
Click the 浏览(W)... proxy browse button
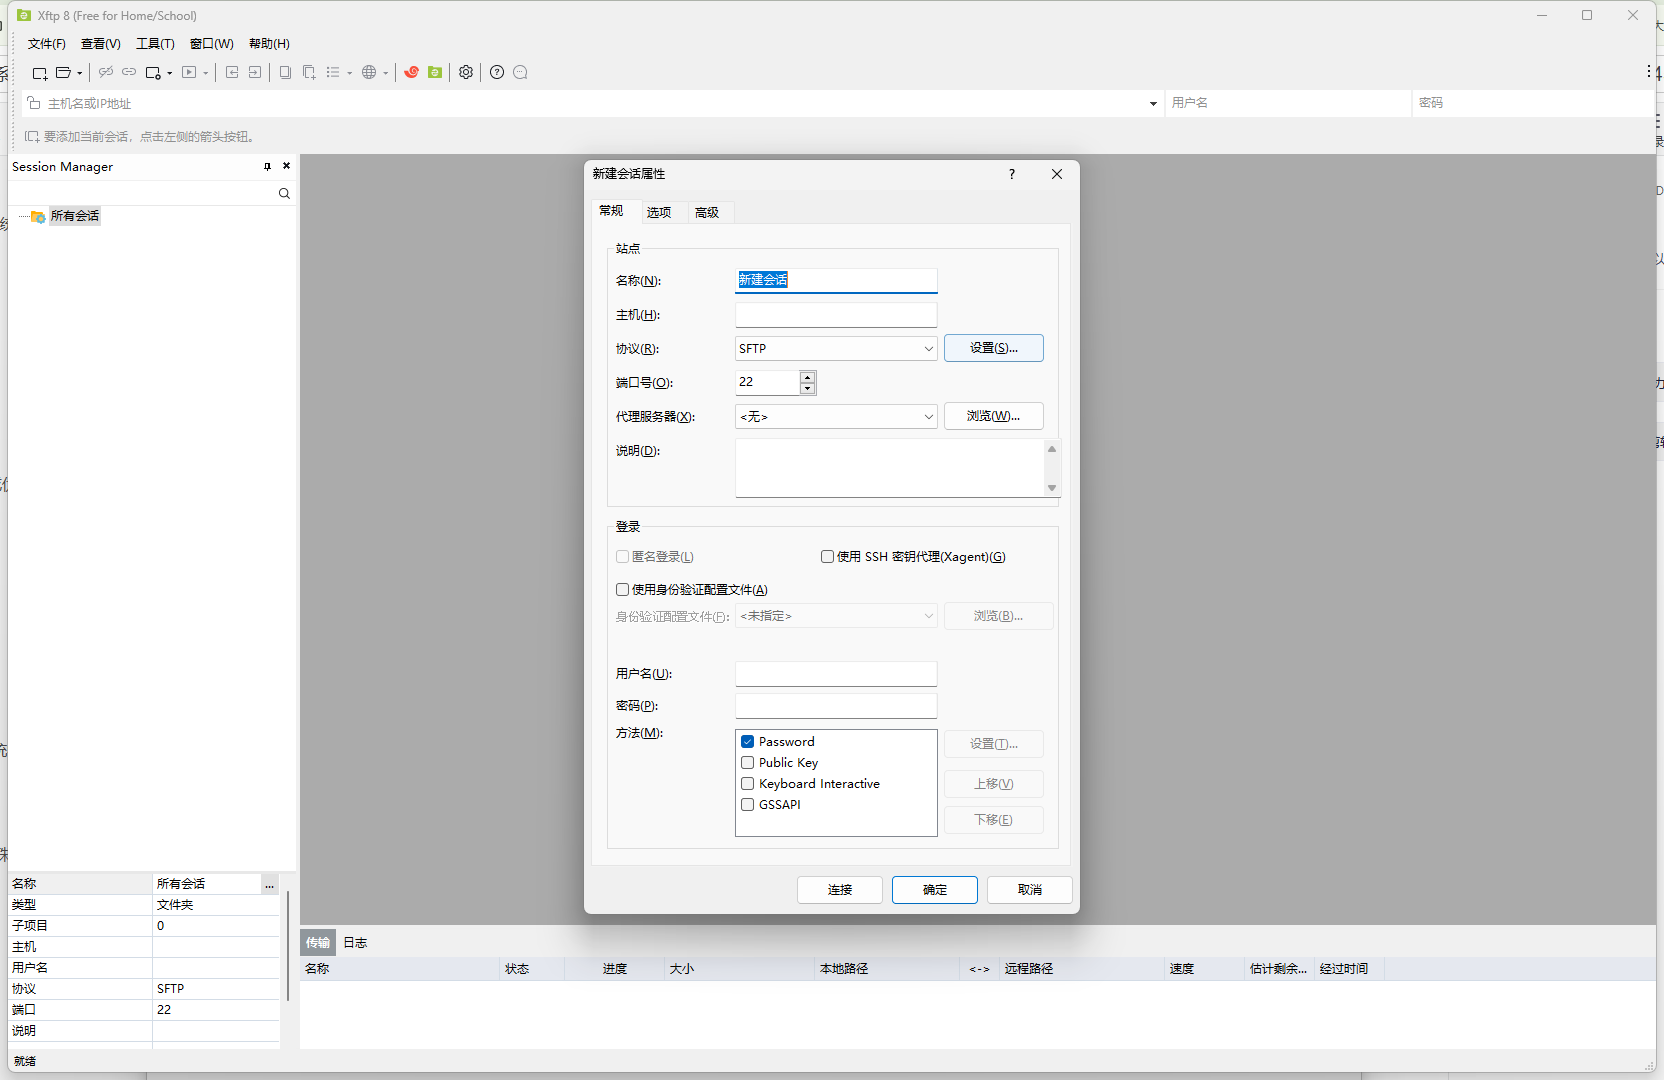point(994,416)
